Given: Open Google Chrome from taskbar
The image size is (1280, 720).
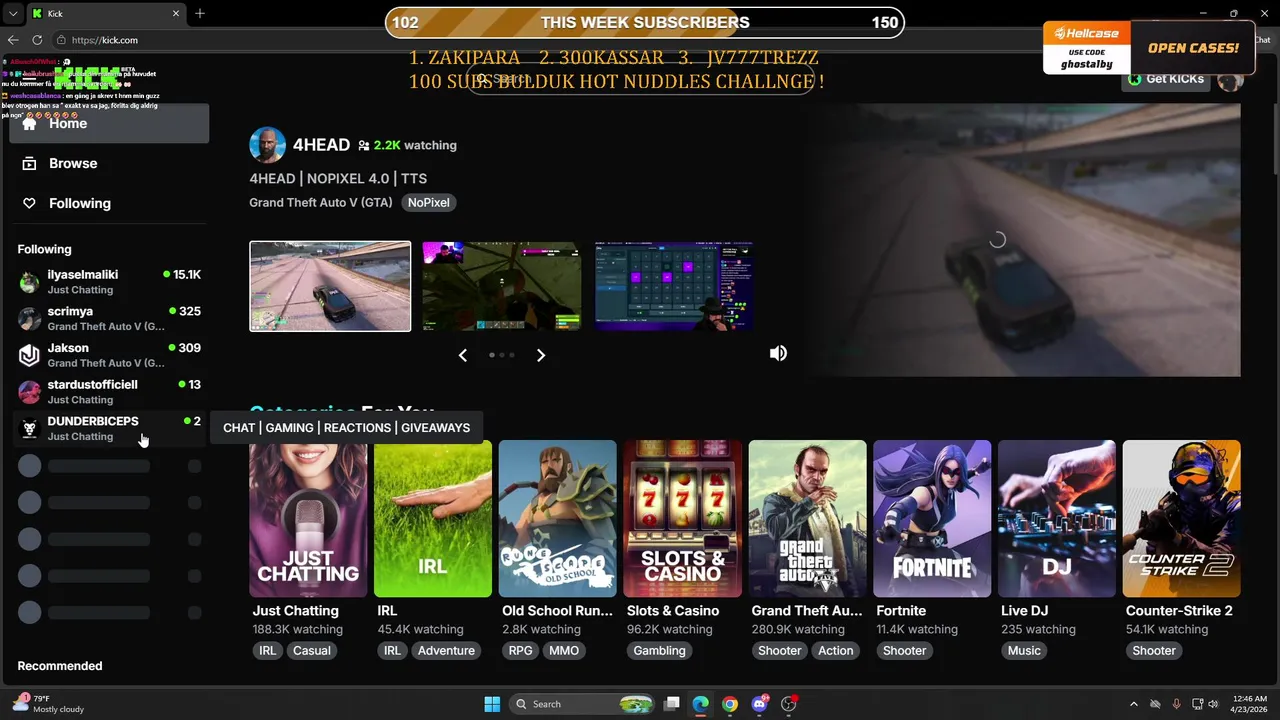Looking at the screenshot, I should pos(730,704).
